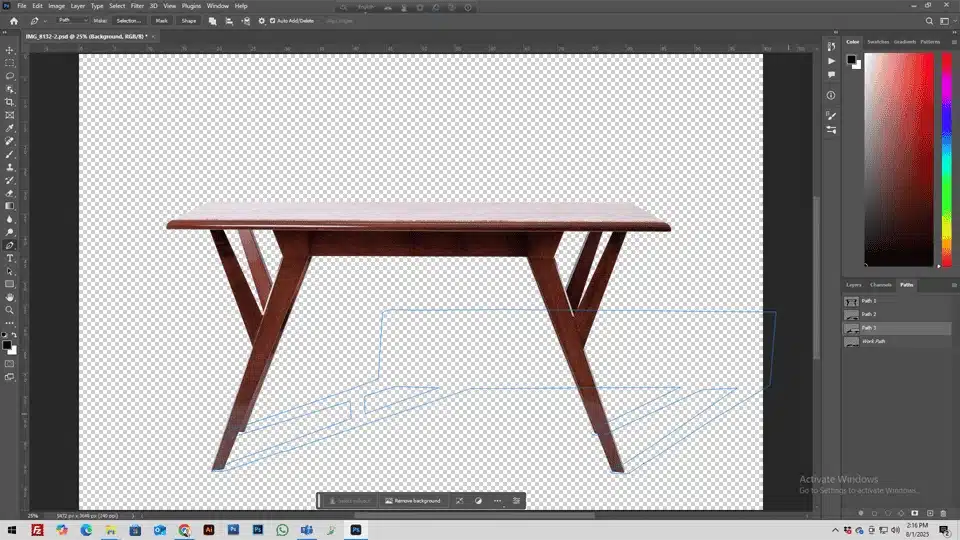The width and height of the screenshot is (960, 540).
Task: Change the Screen Mode
Action: tap(10, 377)
